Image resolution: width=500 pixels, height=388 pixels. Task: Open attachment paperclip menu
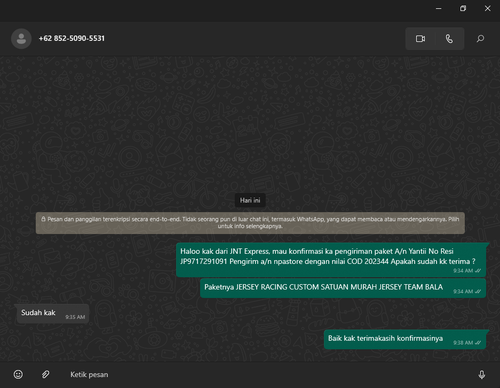point(46,374)
